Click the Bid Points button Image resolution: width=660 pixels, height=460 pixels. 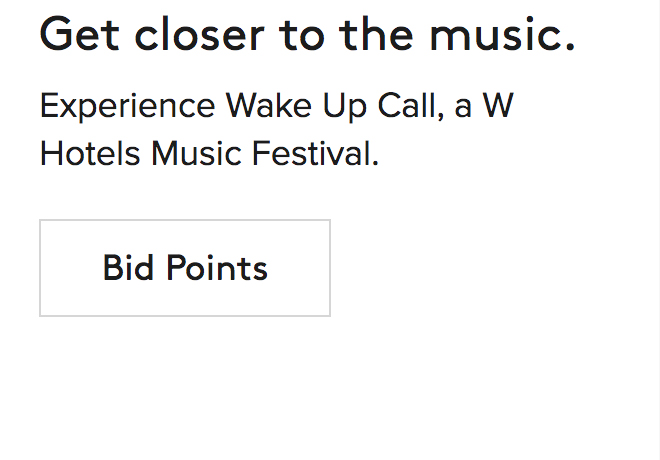tap(185, 268)
